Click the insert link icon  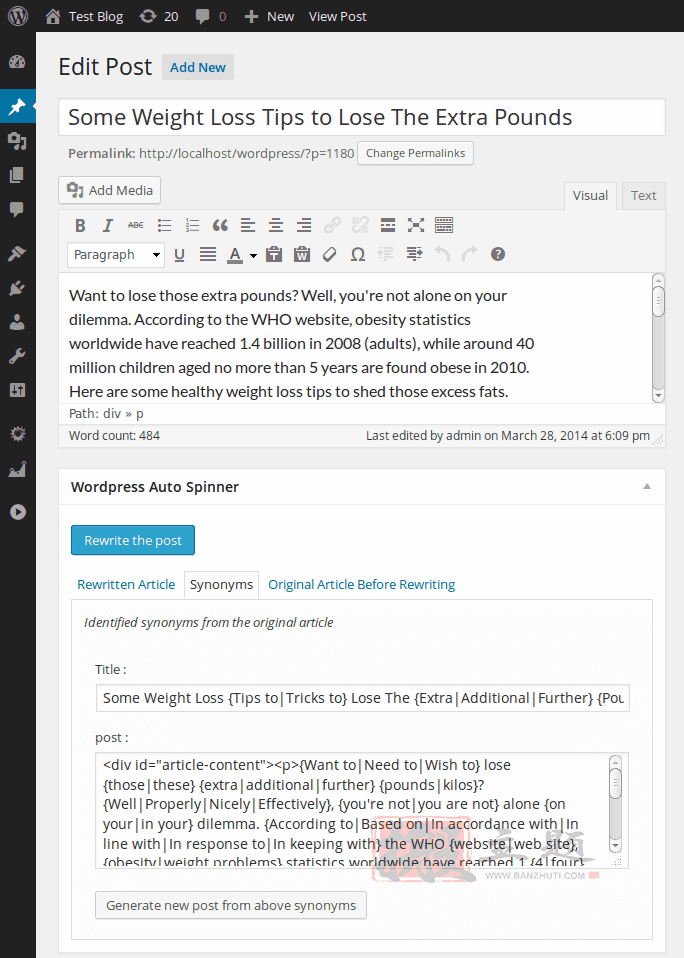point(332,225)
